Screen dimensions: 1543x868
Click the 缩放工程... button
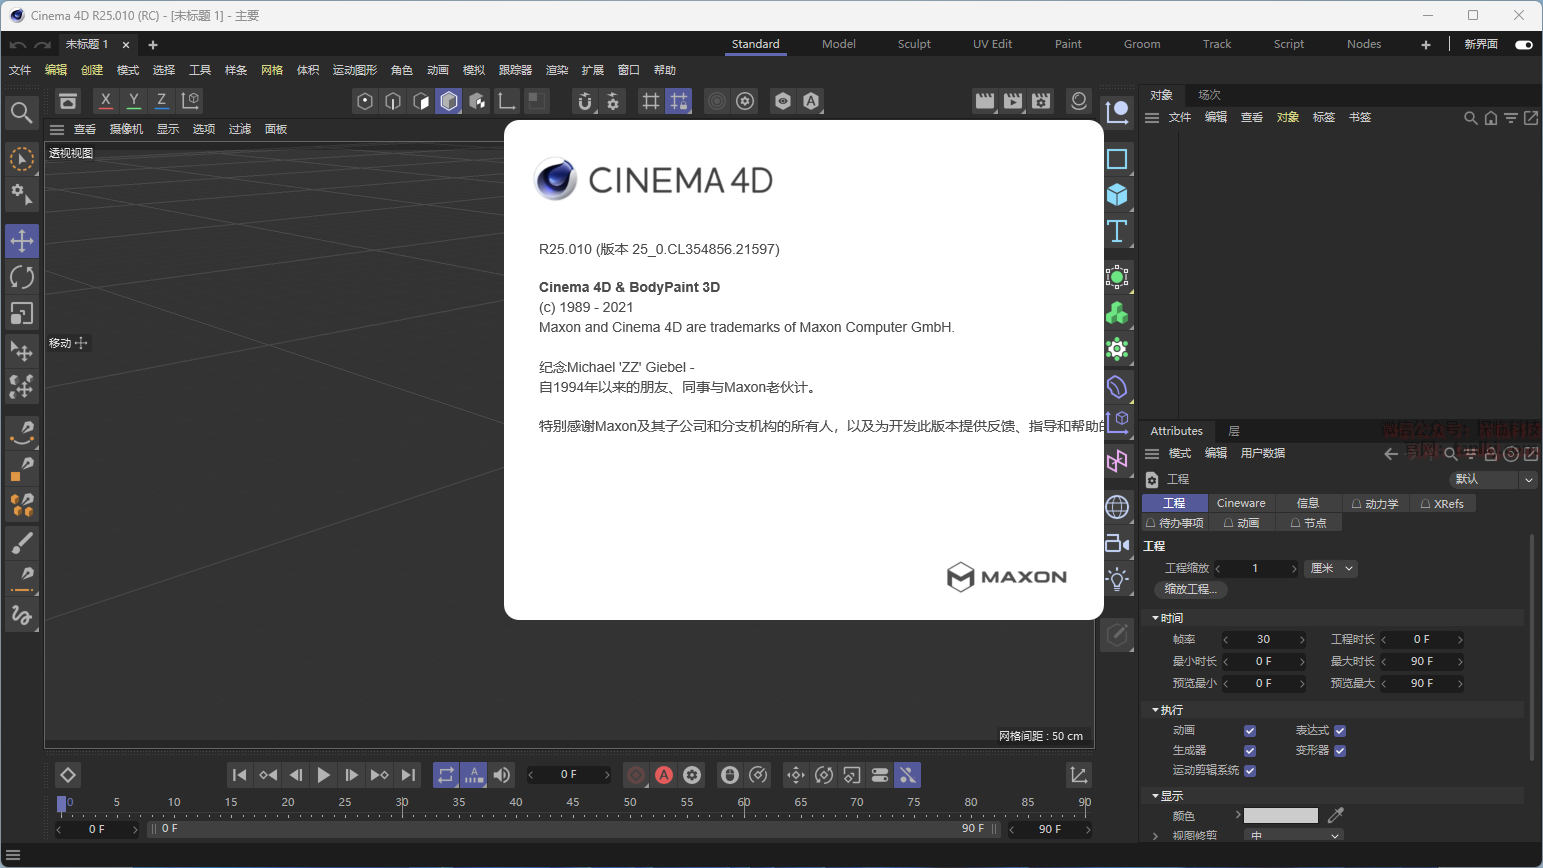tap(1190, 589)
